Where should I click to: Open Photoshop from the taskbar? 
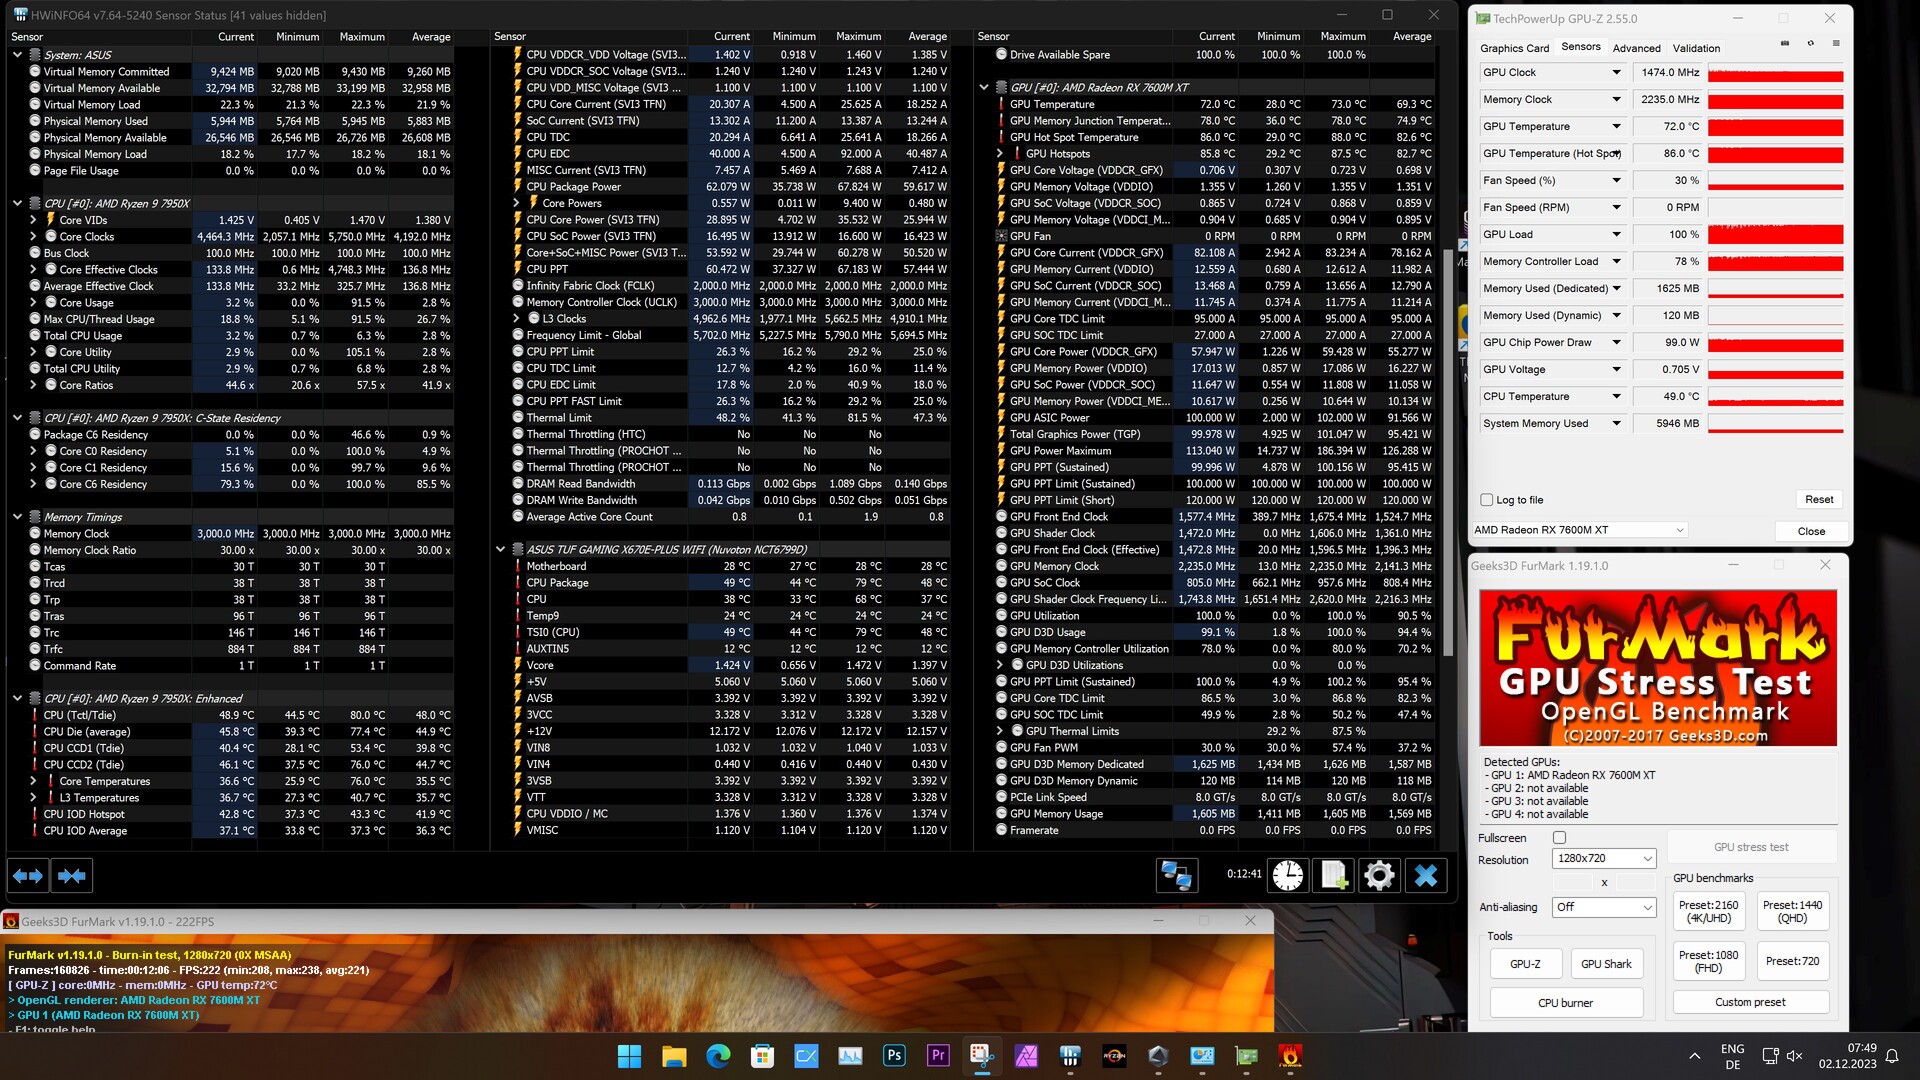[x=894, y=1055]
